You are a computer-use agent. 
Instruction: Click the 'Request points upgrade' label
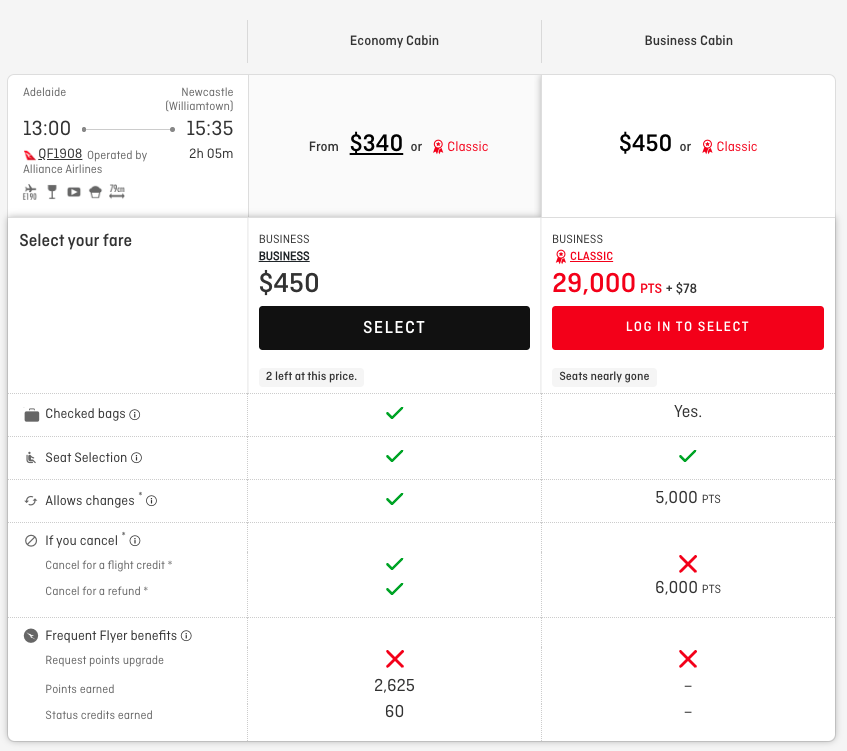click(104, 660)
